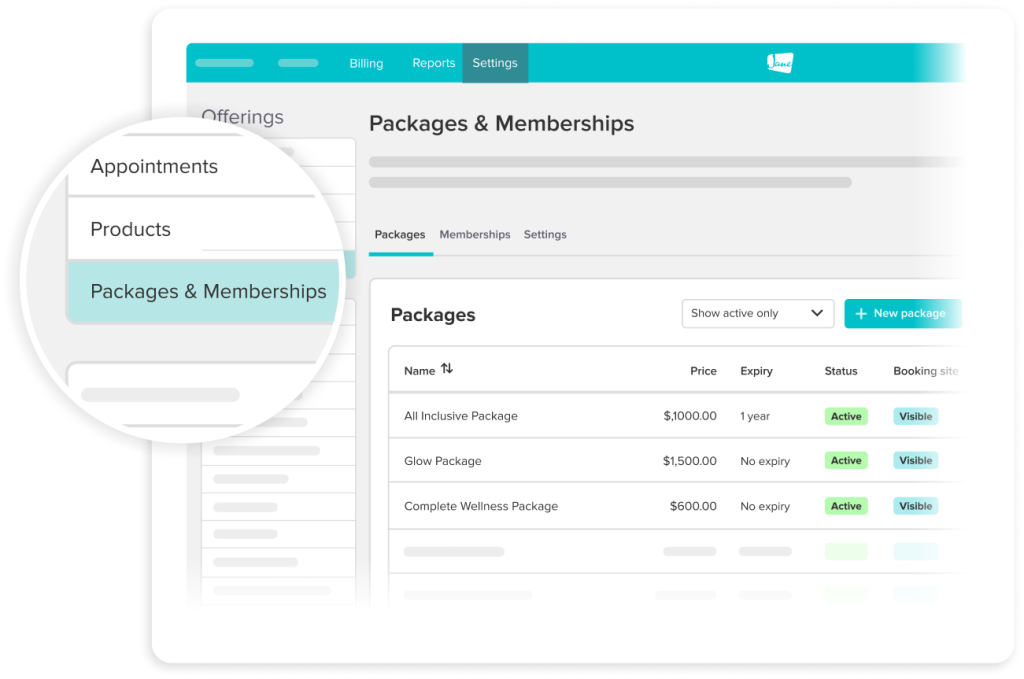Open the All Inclusive Package row
Image resolution: width=1024 pixels, height=679 pixels.
[x=461, y=415]
